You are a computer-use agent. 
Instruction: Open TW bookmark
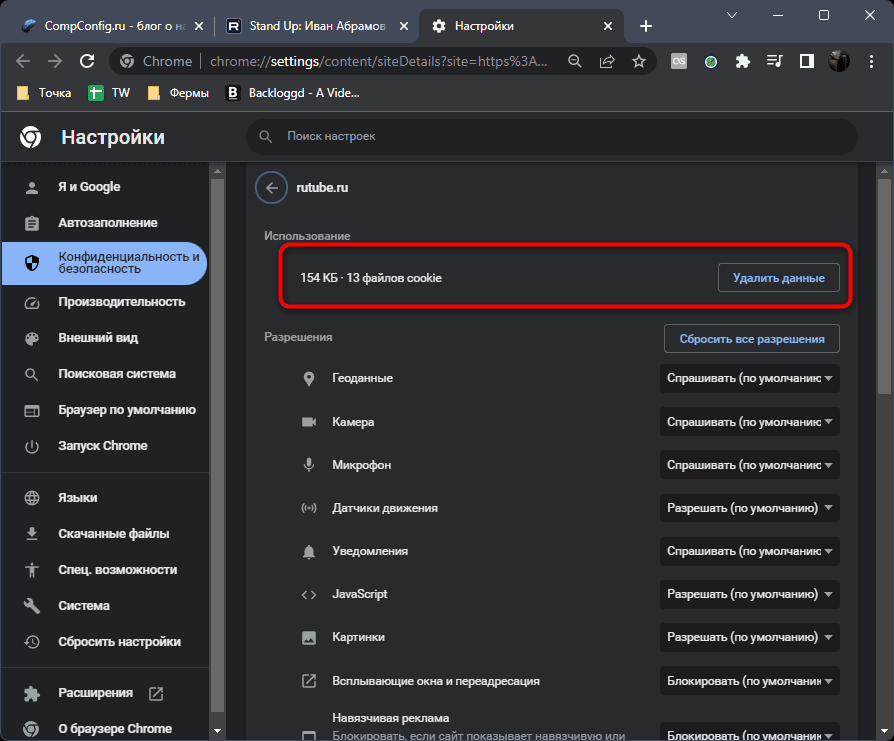[109, 93]
